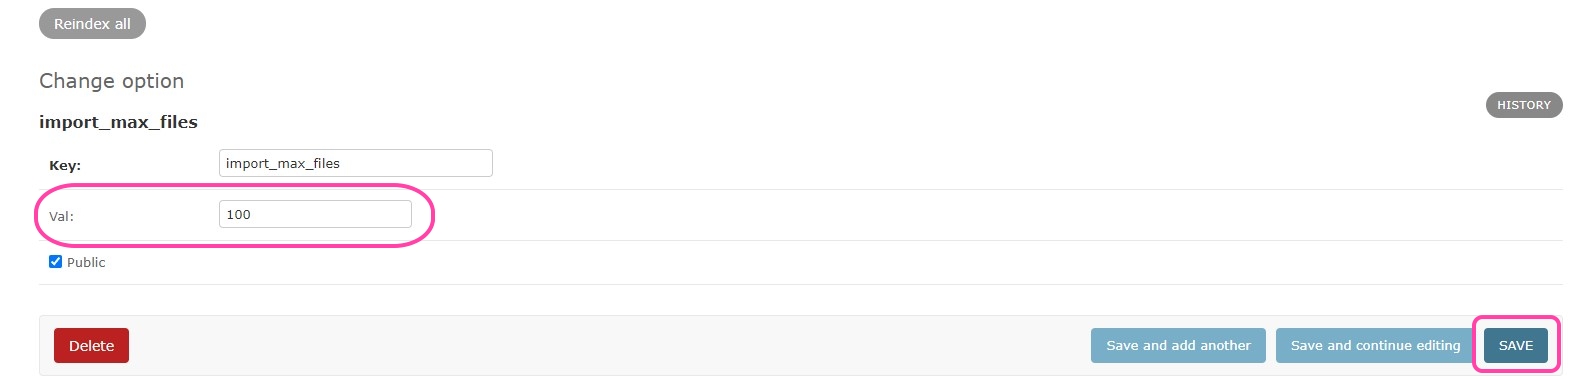1577x379 pixels.
Task: Focus the Key input field
Action: point(355,163)
